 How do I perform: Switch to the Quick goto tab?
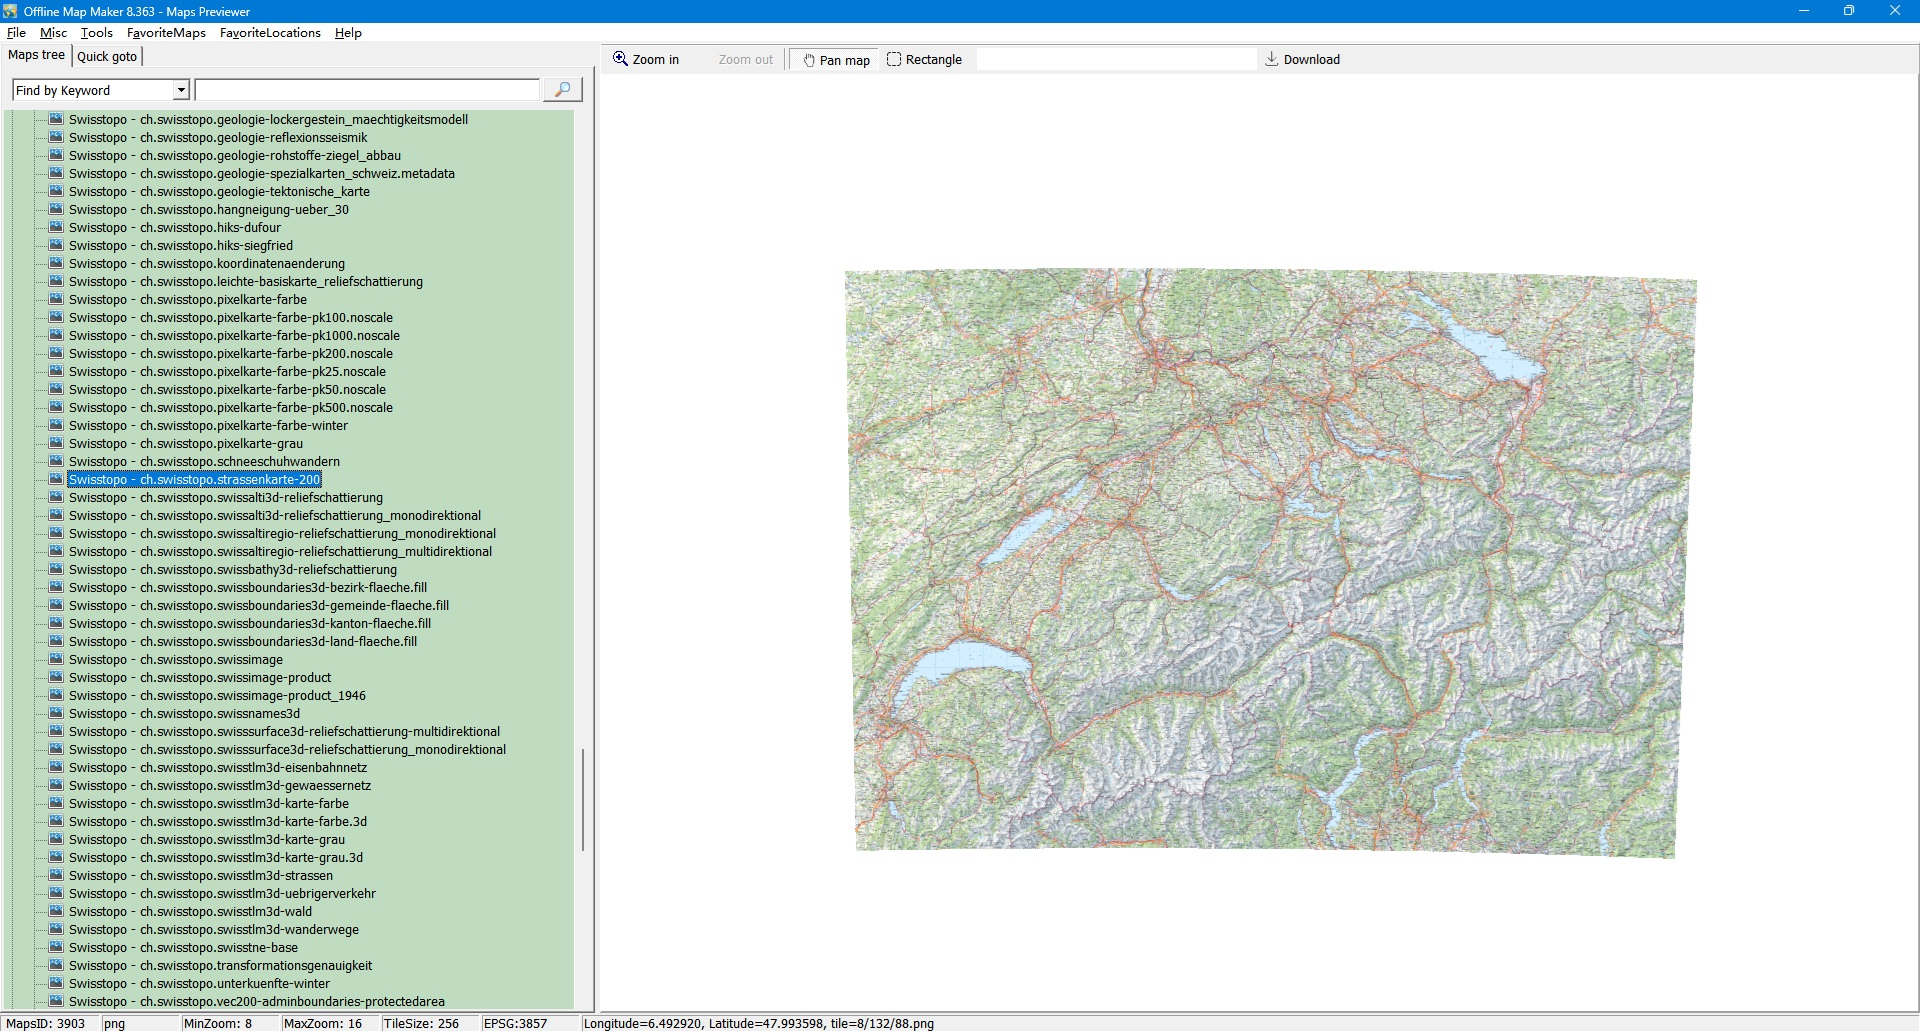pos(107,56)
